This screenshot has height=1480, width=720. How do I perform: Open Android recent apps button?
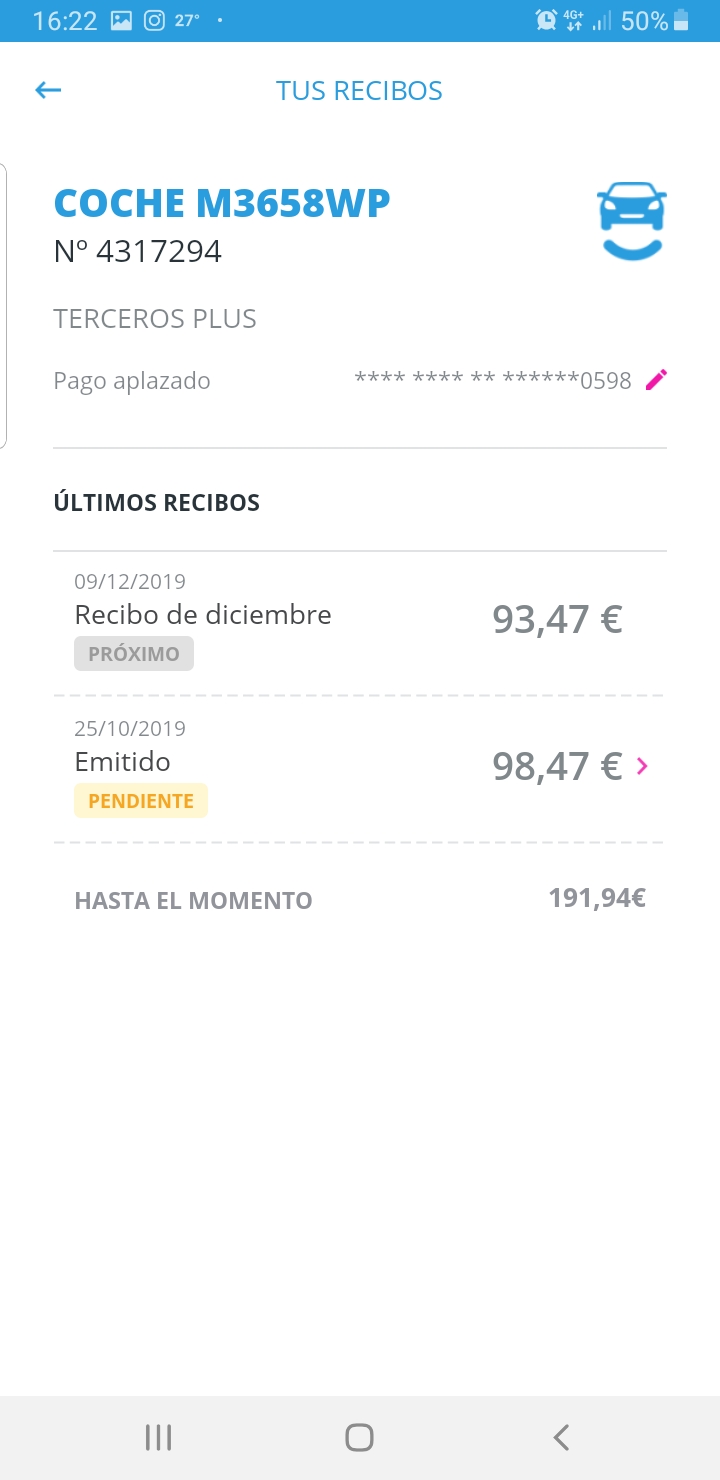pos(158,1437)
